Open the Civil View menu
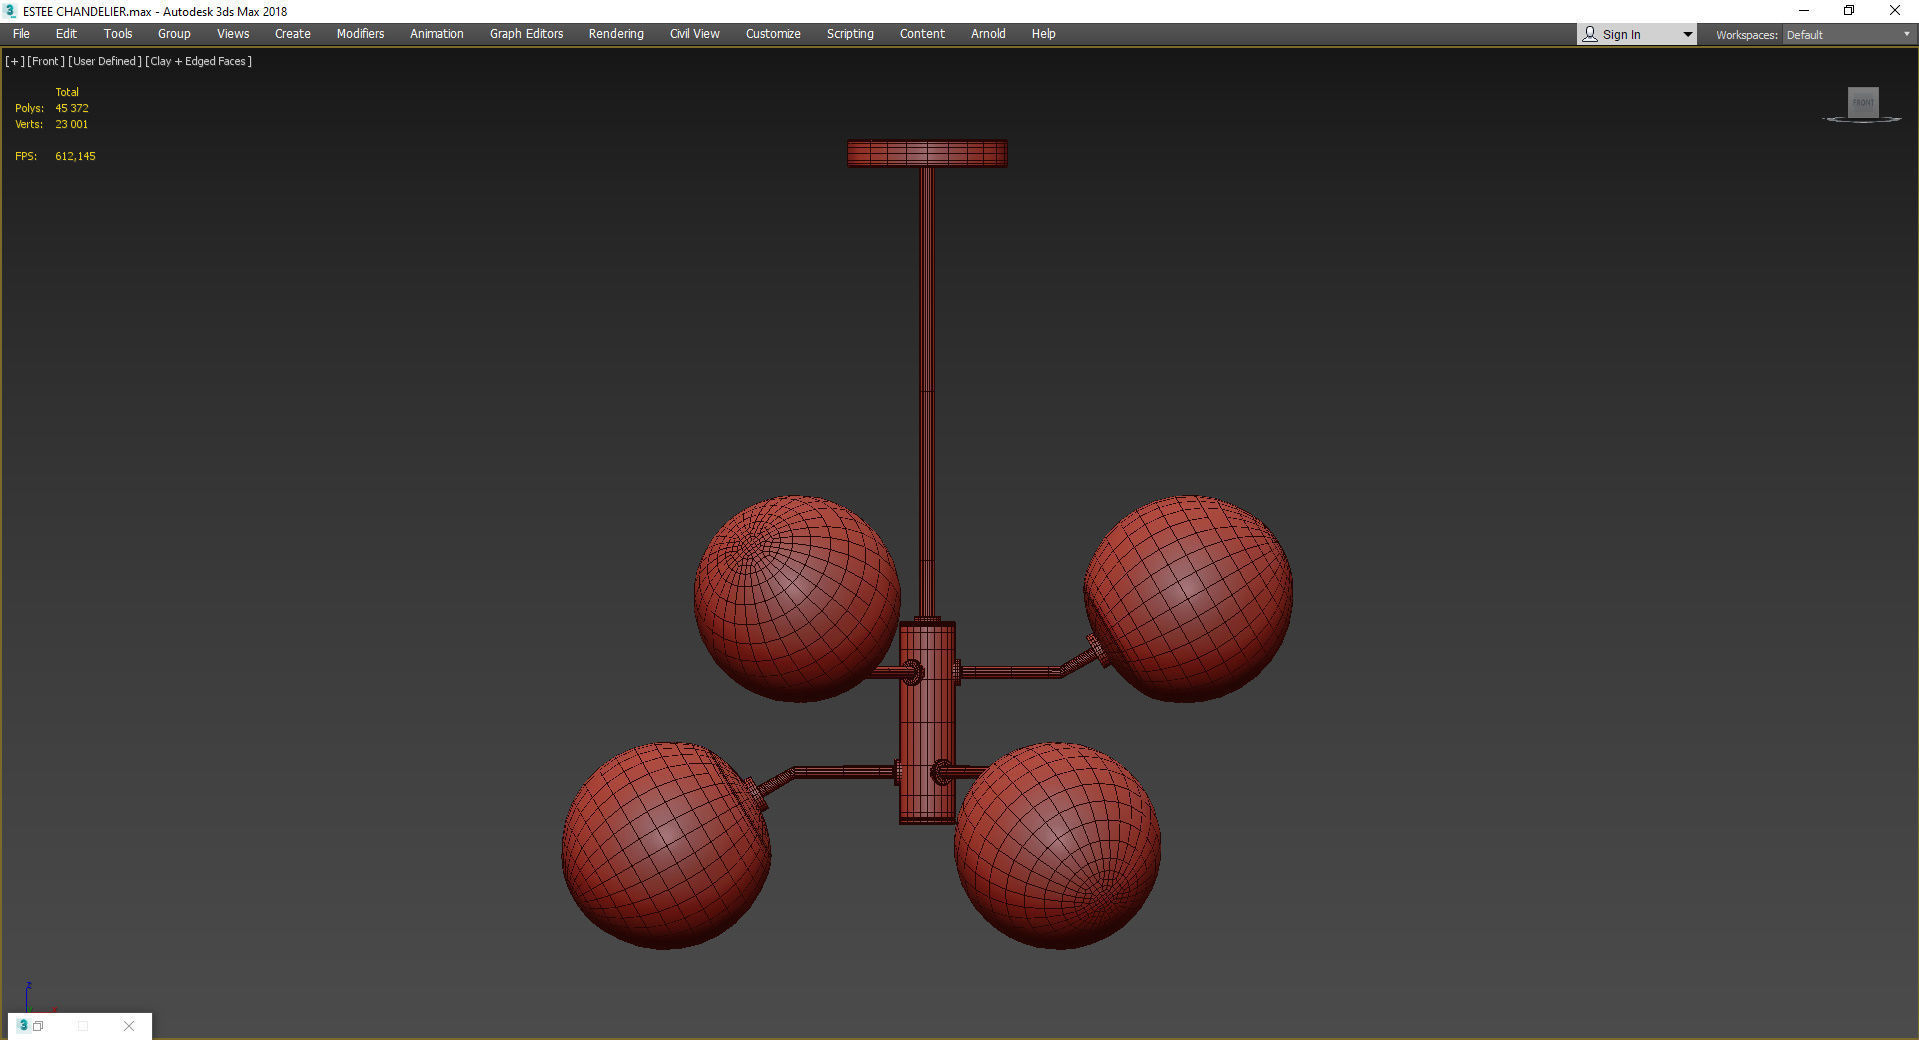The height and width of the screenshot is (1040, 1919). coord(695,34)
